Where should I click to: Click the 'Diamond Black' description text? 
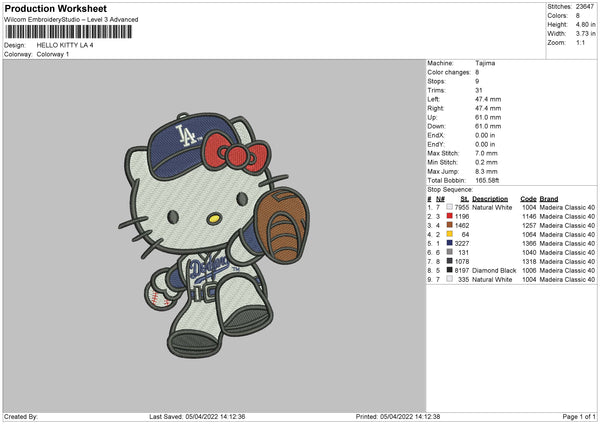click(494, 271)
